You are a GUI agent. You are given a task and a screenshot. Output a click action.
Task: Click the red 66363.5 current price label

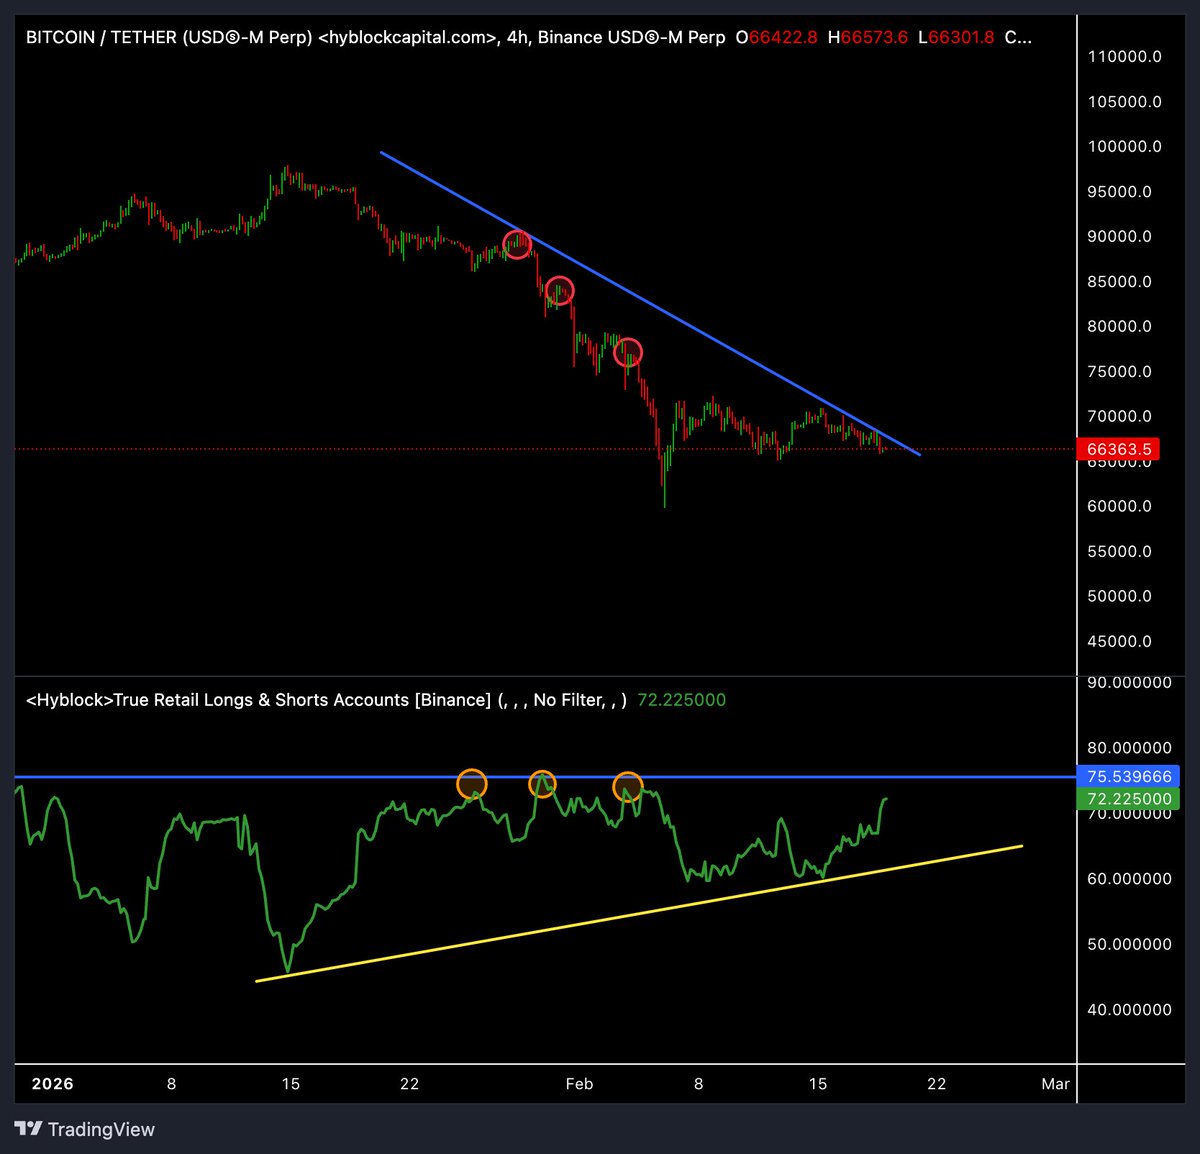(1119, 450)
